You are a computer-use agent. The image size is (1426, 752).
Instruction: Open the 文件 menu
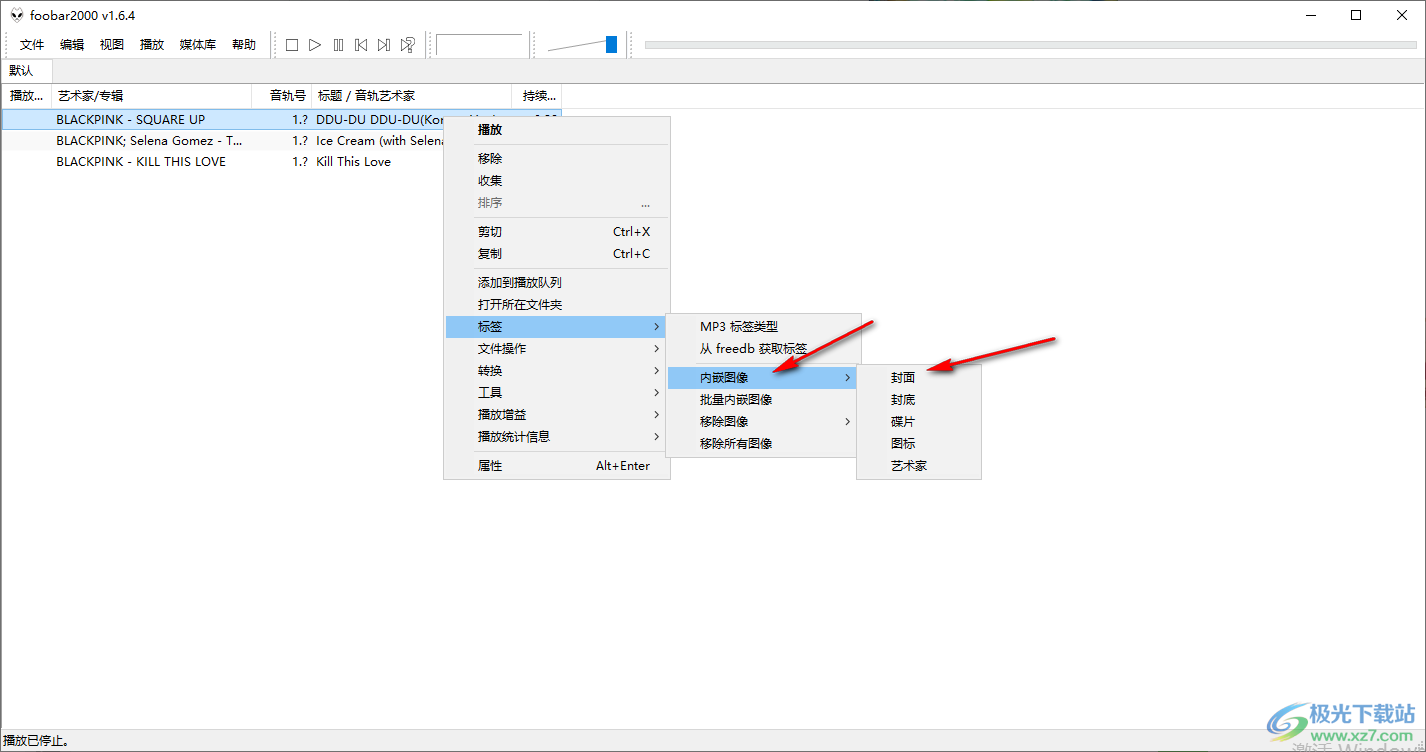32,45
